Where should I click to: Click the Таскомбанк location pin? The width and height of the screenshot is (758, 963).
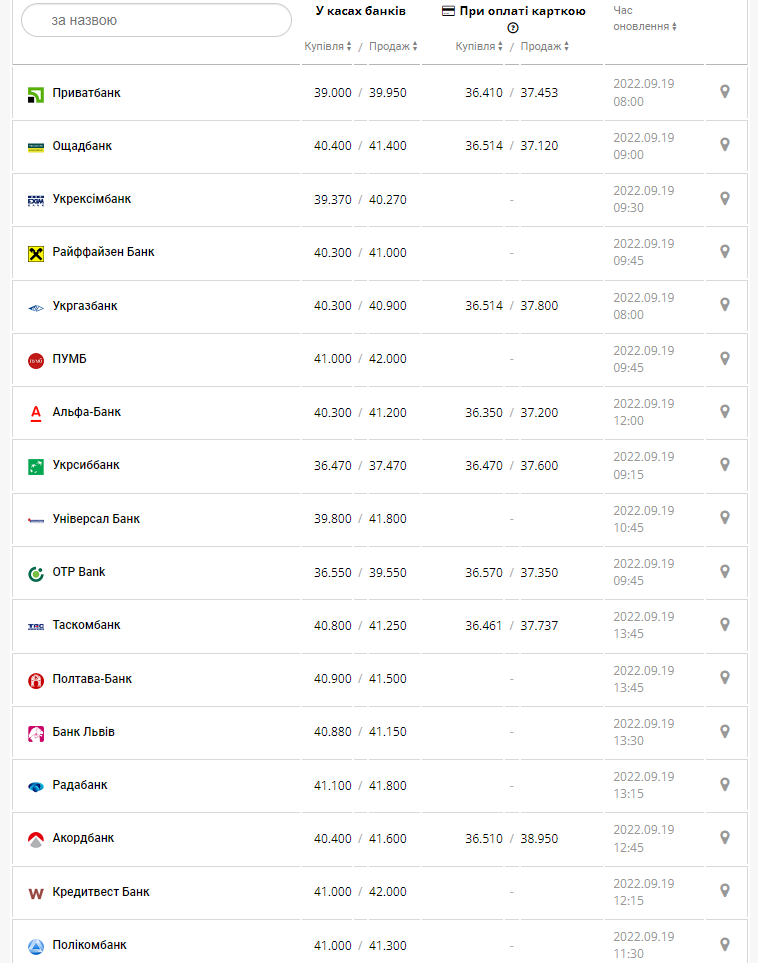pyautogui.click(x=725, y=624)
